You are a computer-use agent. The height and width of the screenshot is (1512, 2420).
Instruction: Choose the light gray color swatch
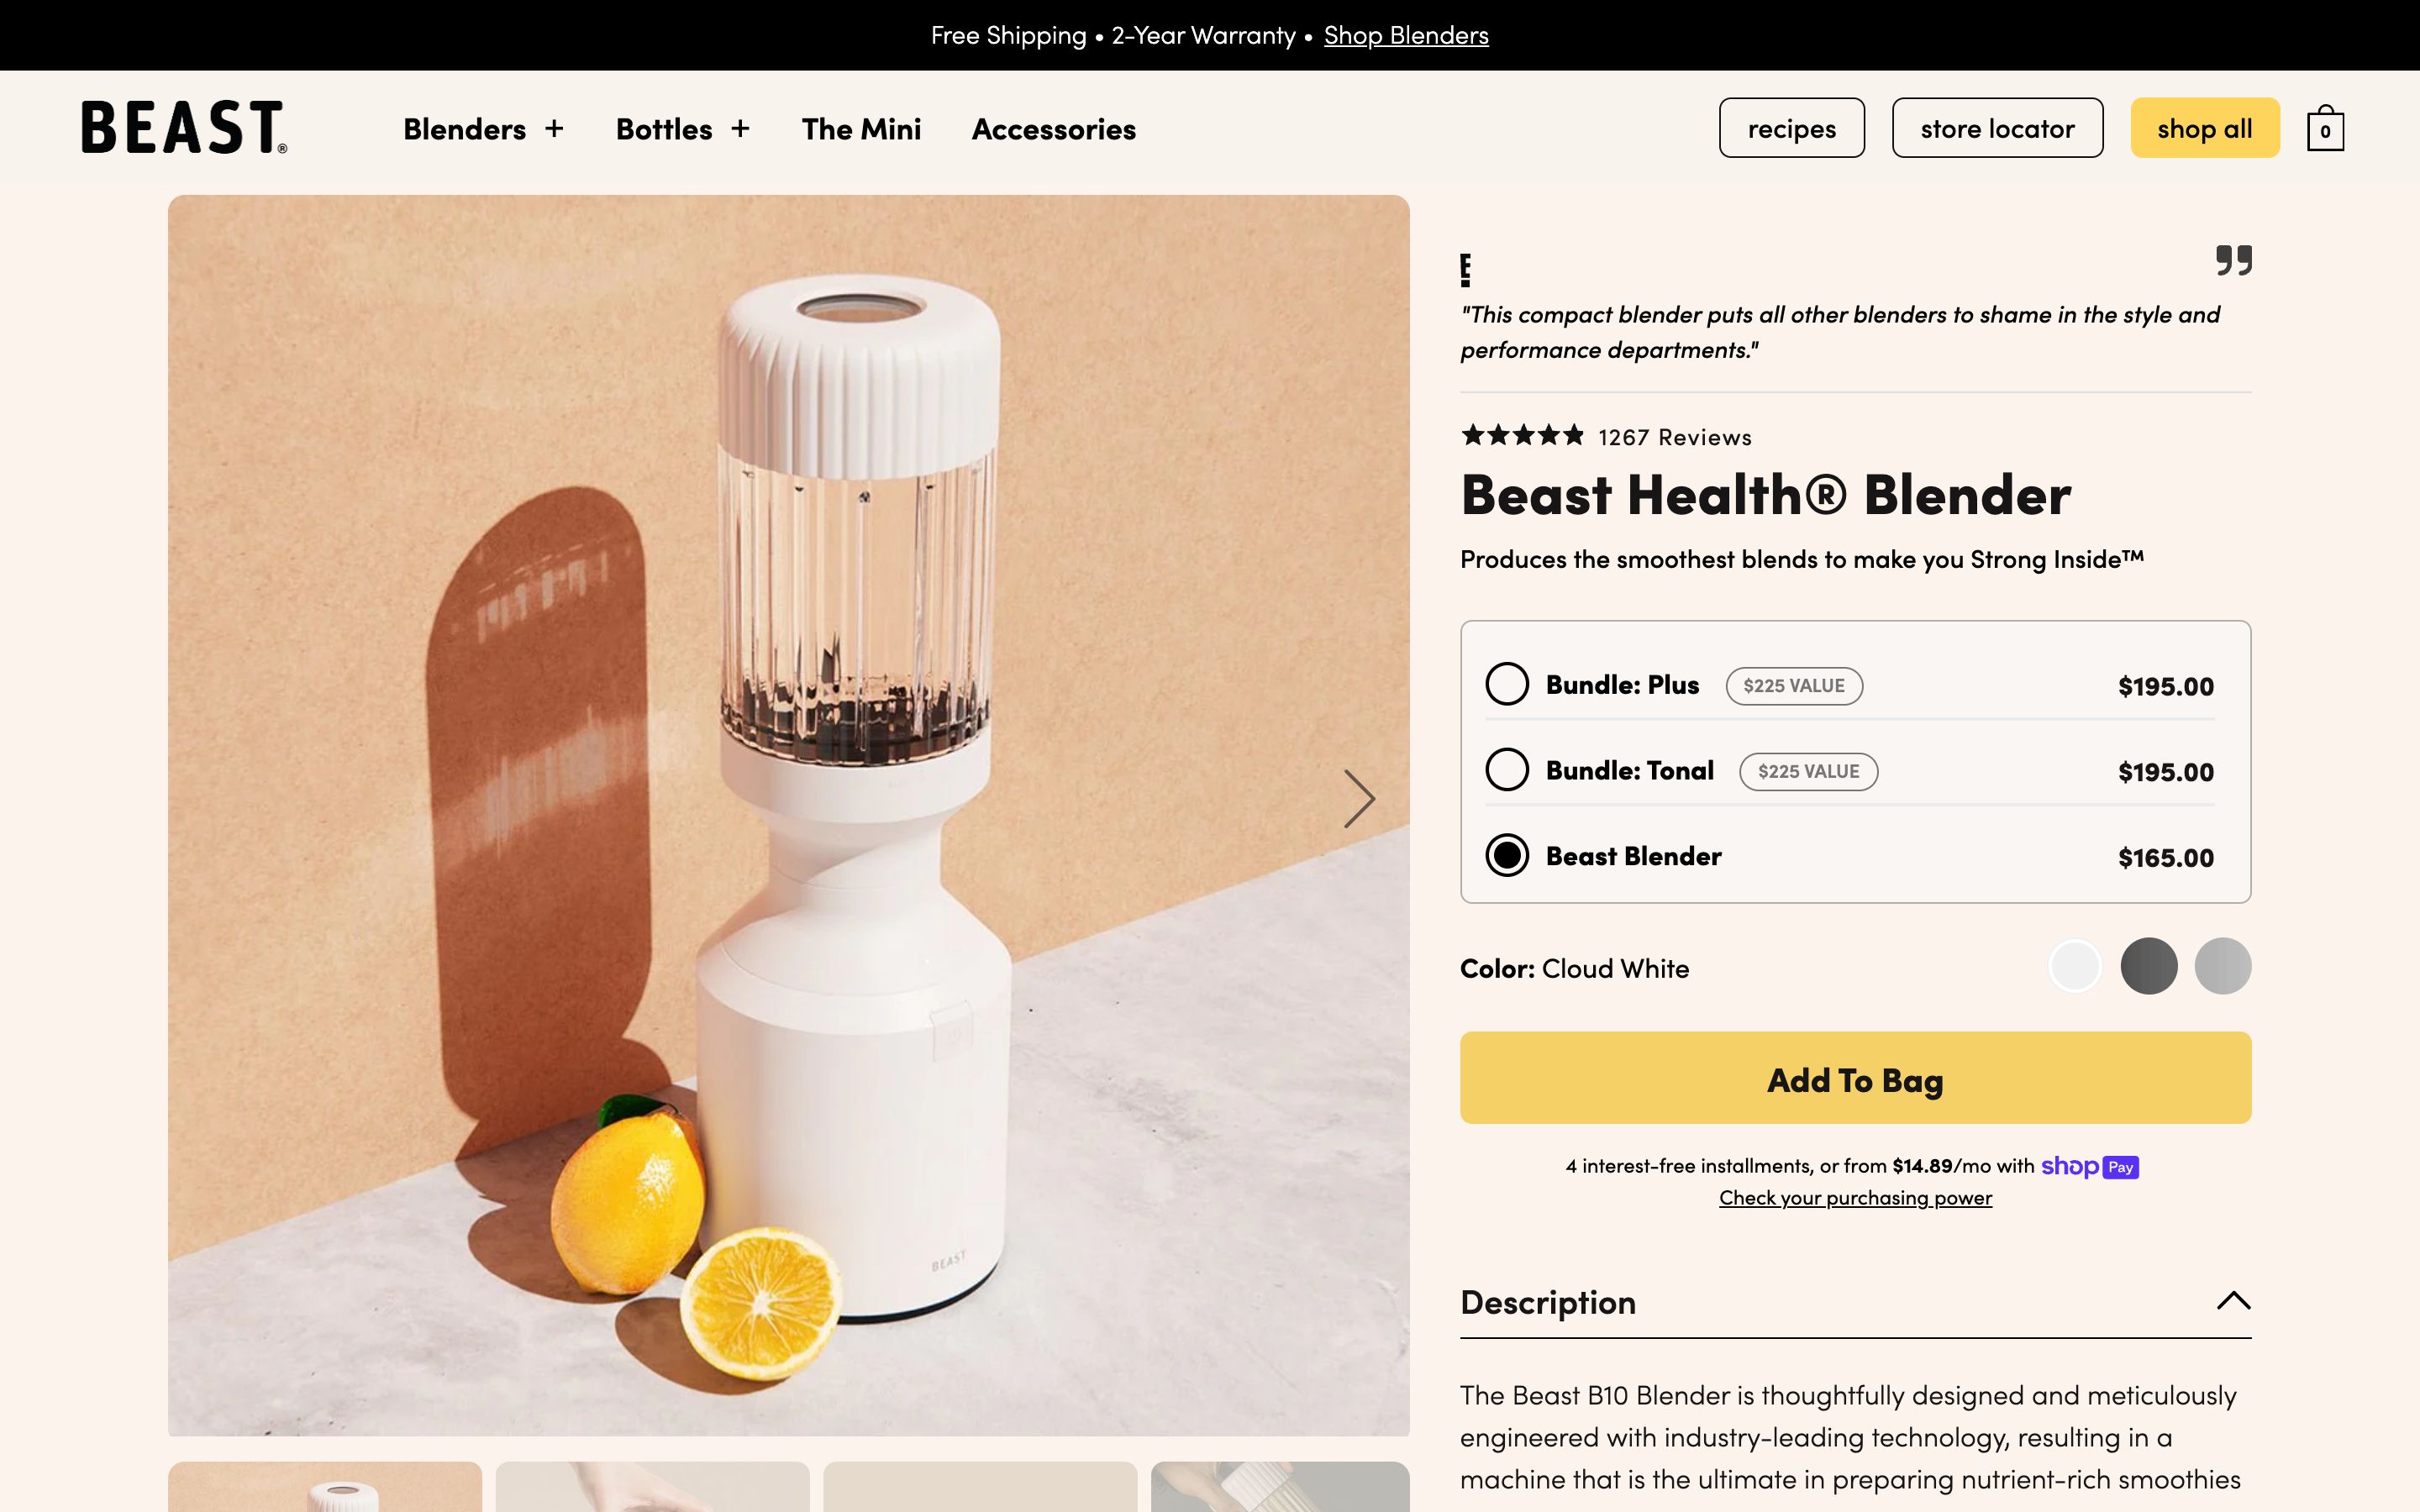(2223, 966)
